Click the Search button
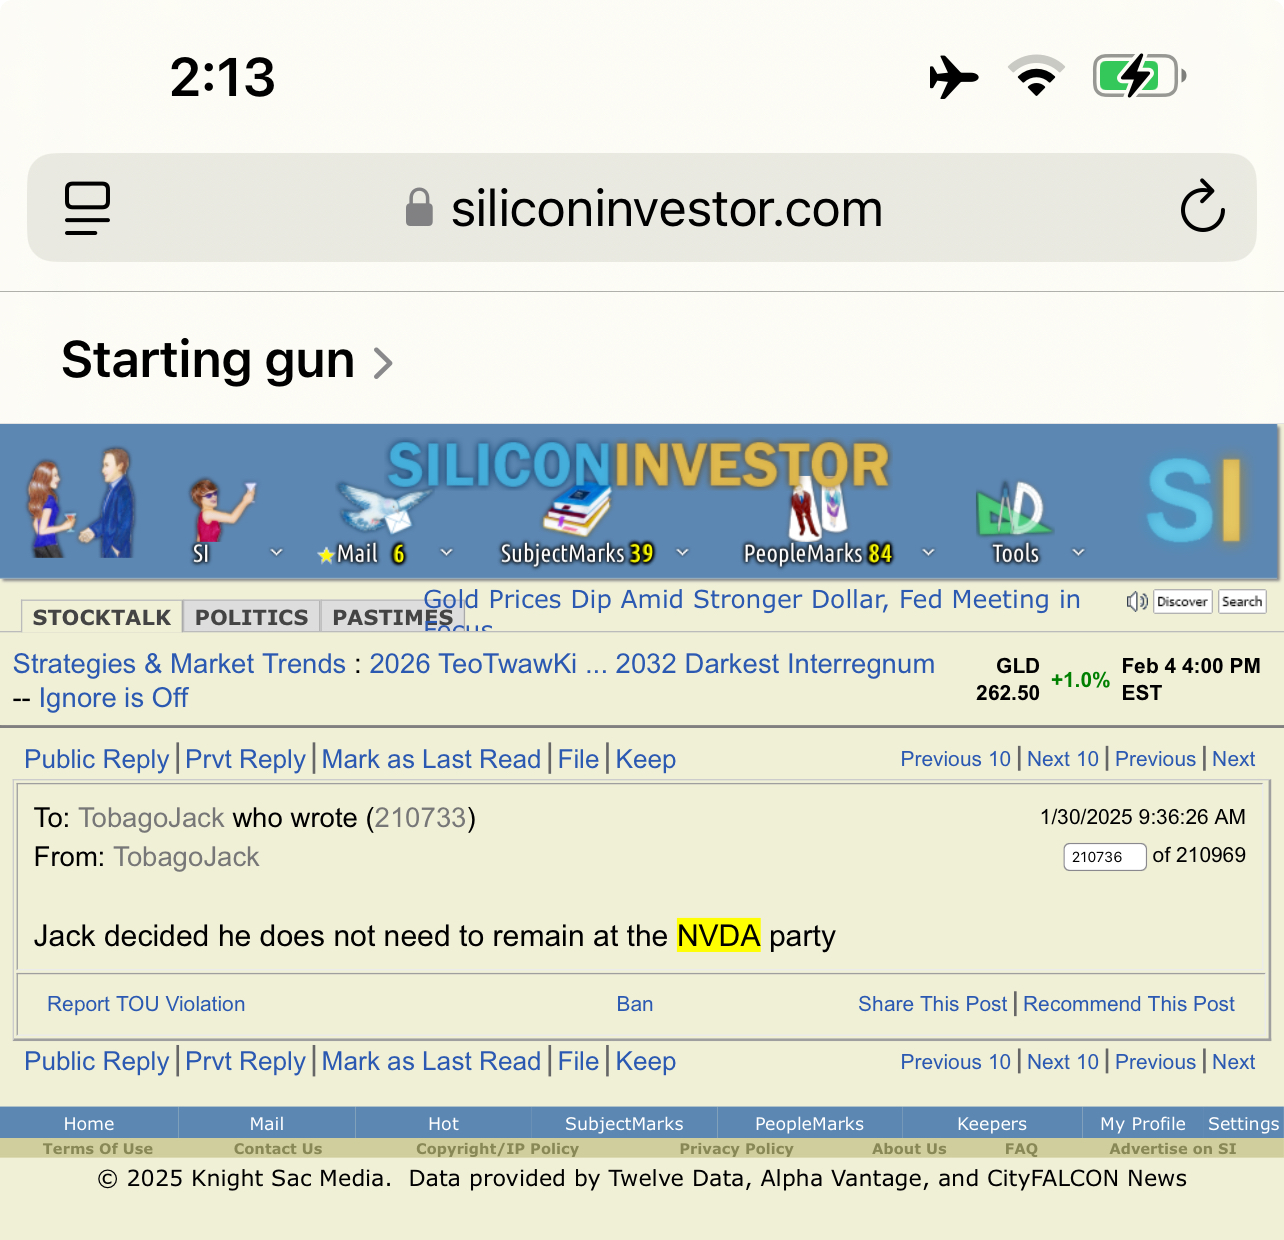This screenshot has height=1240, width=1284. 1242,601
